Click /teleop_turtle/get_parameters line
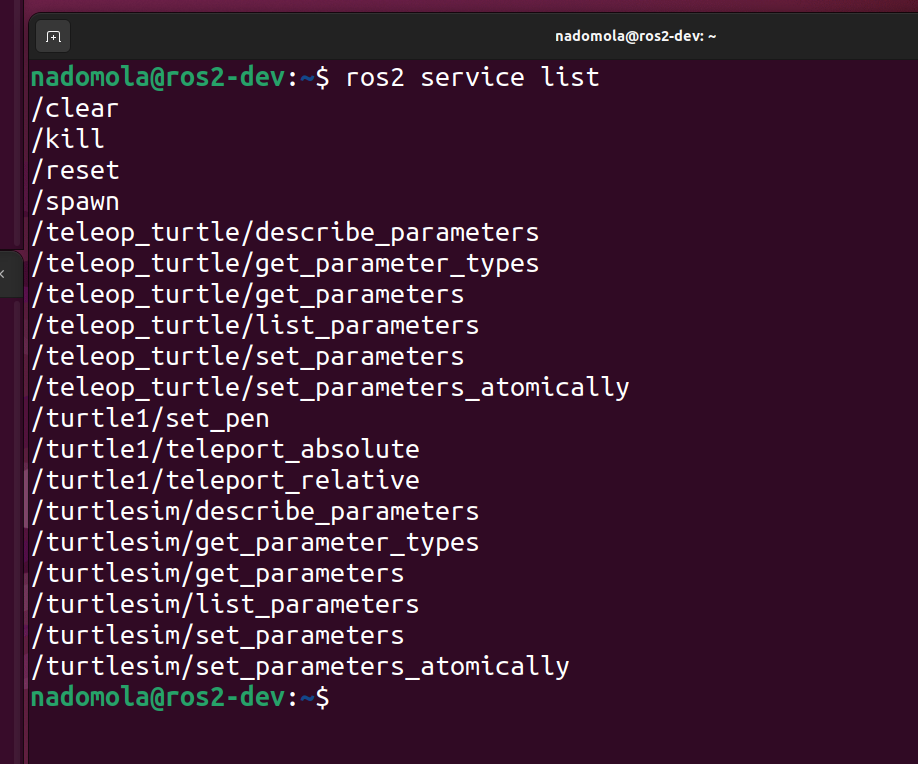 248,294
